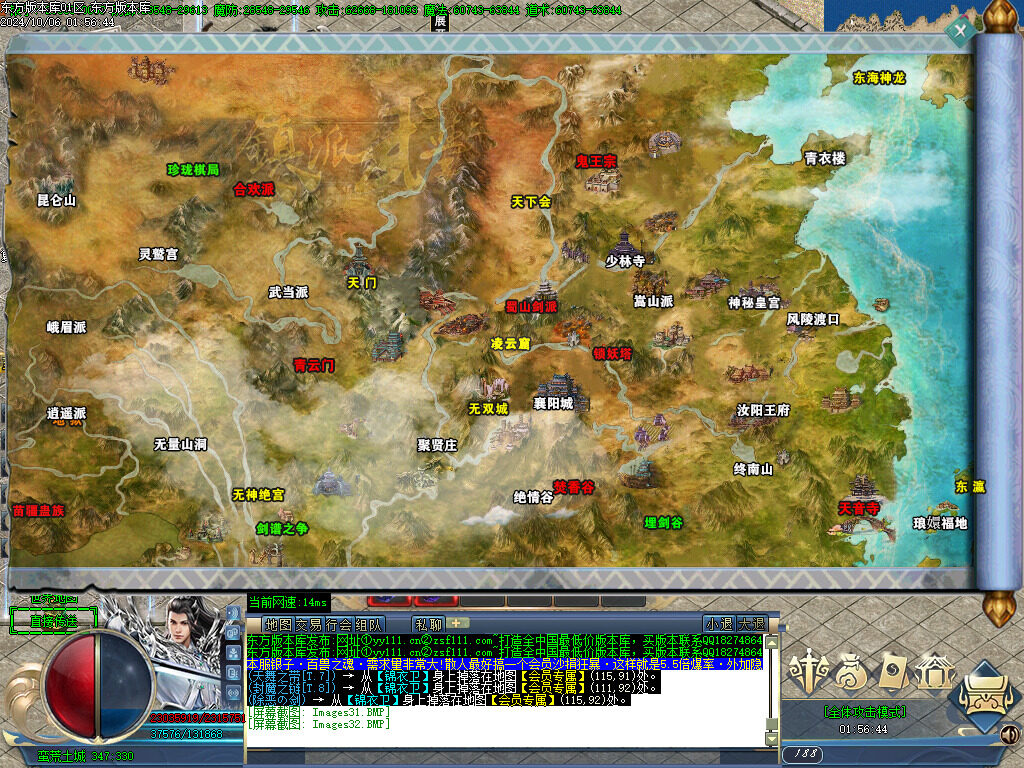Screen dimensions: 1024x768
Task: Select 汝阳王府 on the world map
Action: pos(763,410)
